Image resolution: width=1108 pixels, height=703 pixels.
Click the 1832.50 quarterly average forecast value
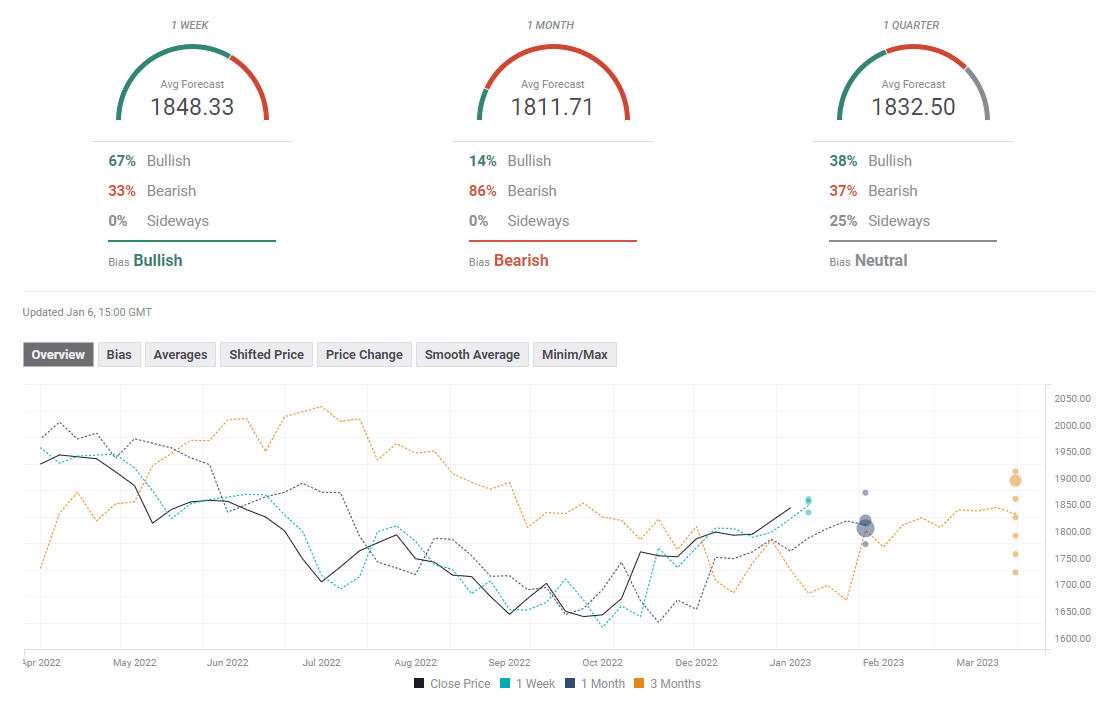tap(913, 107)
